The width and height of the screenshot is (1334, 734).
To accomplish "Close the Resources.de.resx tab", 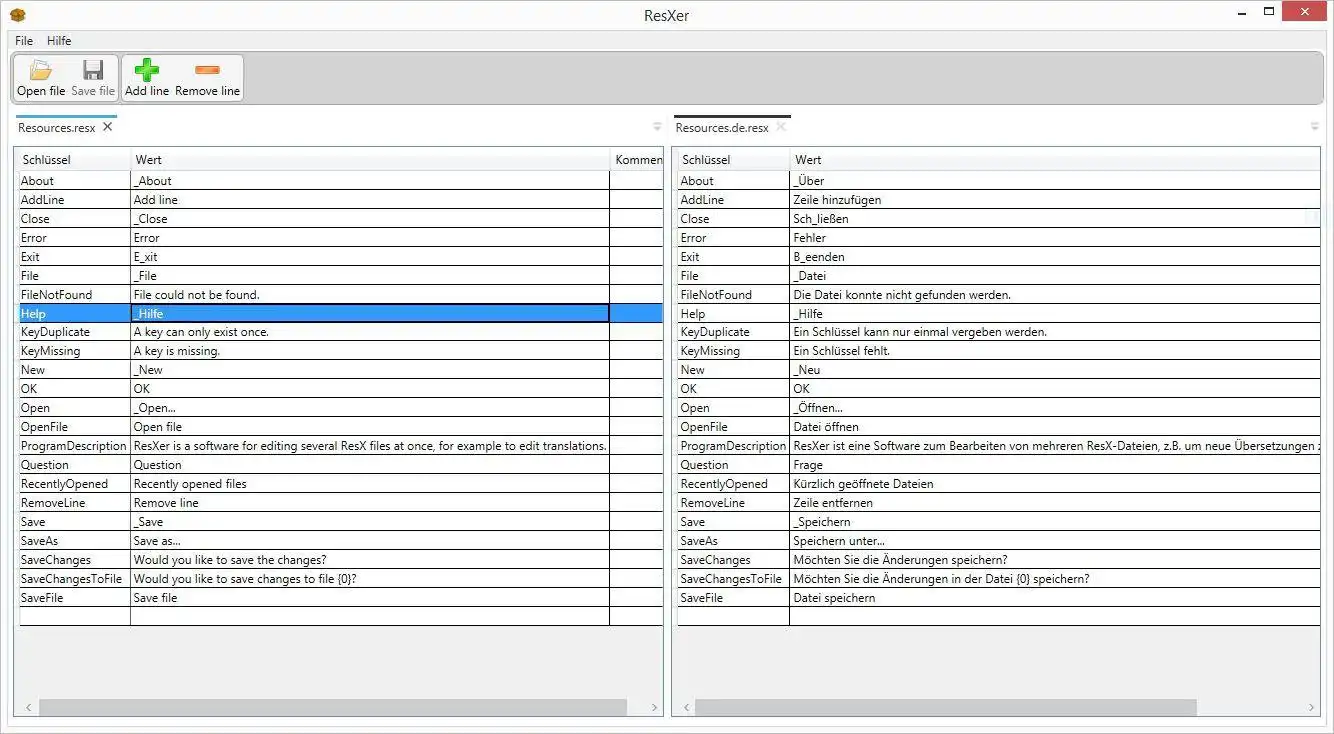I will click(781, 127).
